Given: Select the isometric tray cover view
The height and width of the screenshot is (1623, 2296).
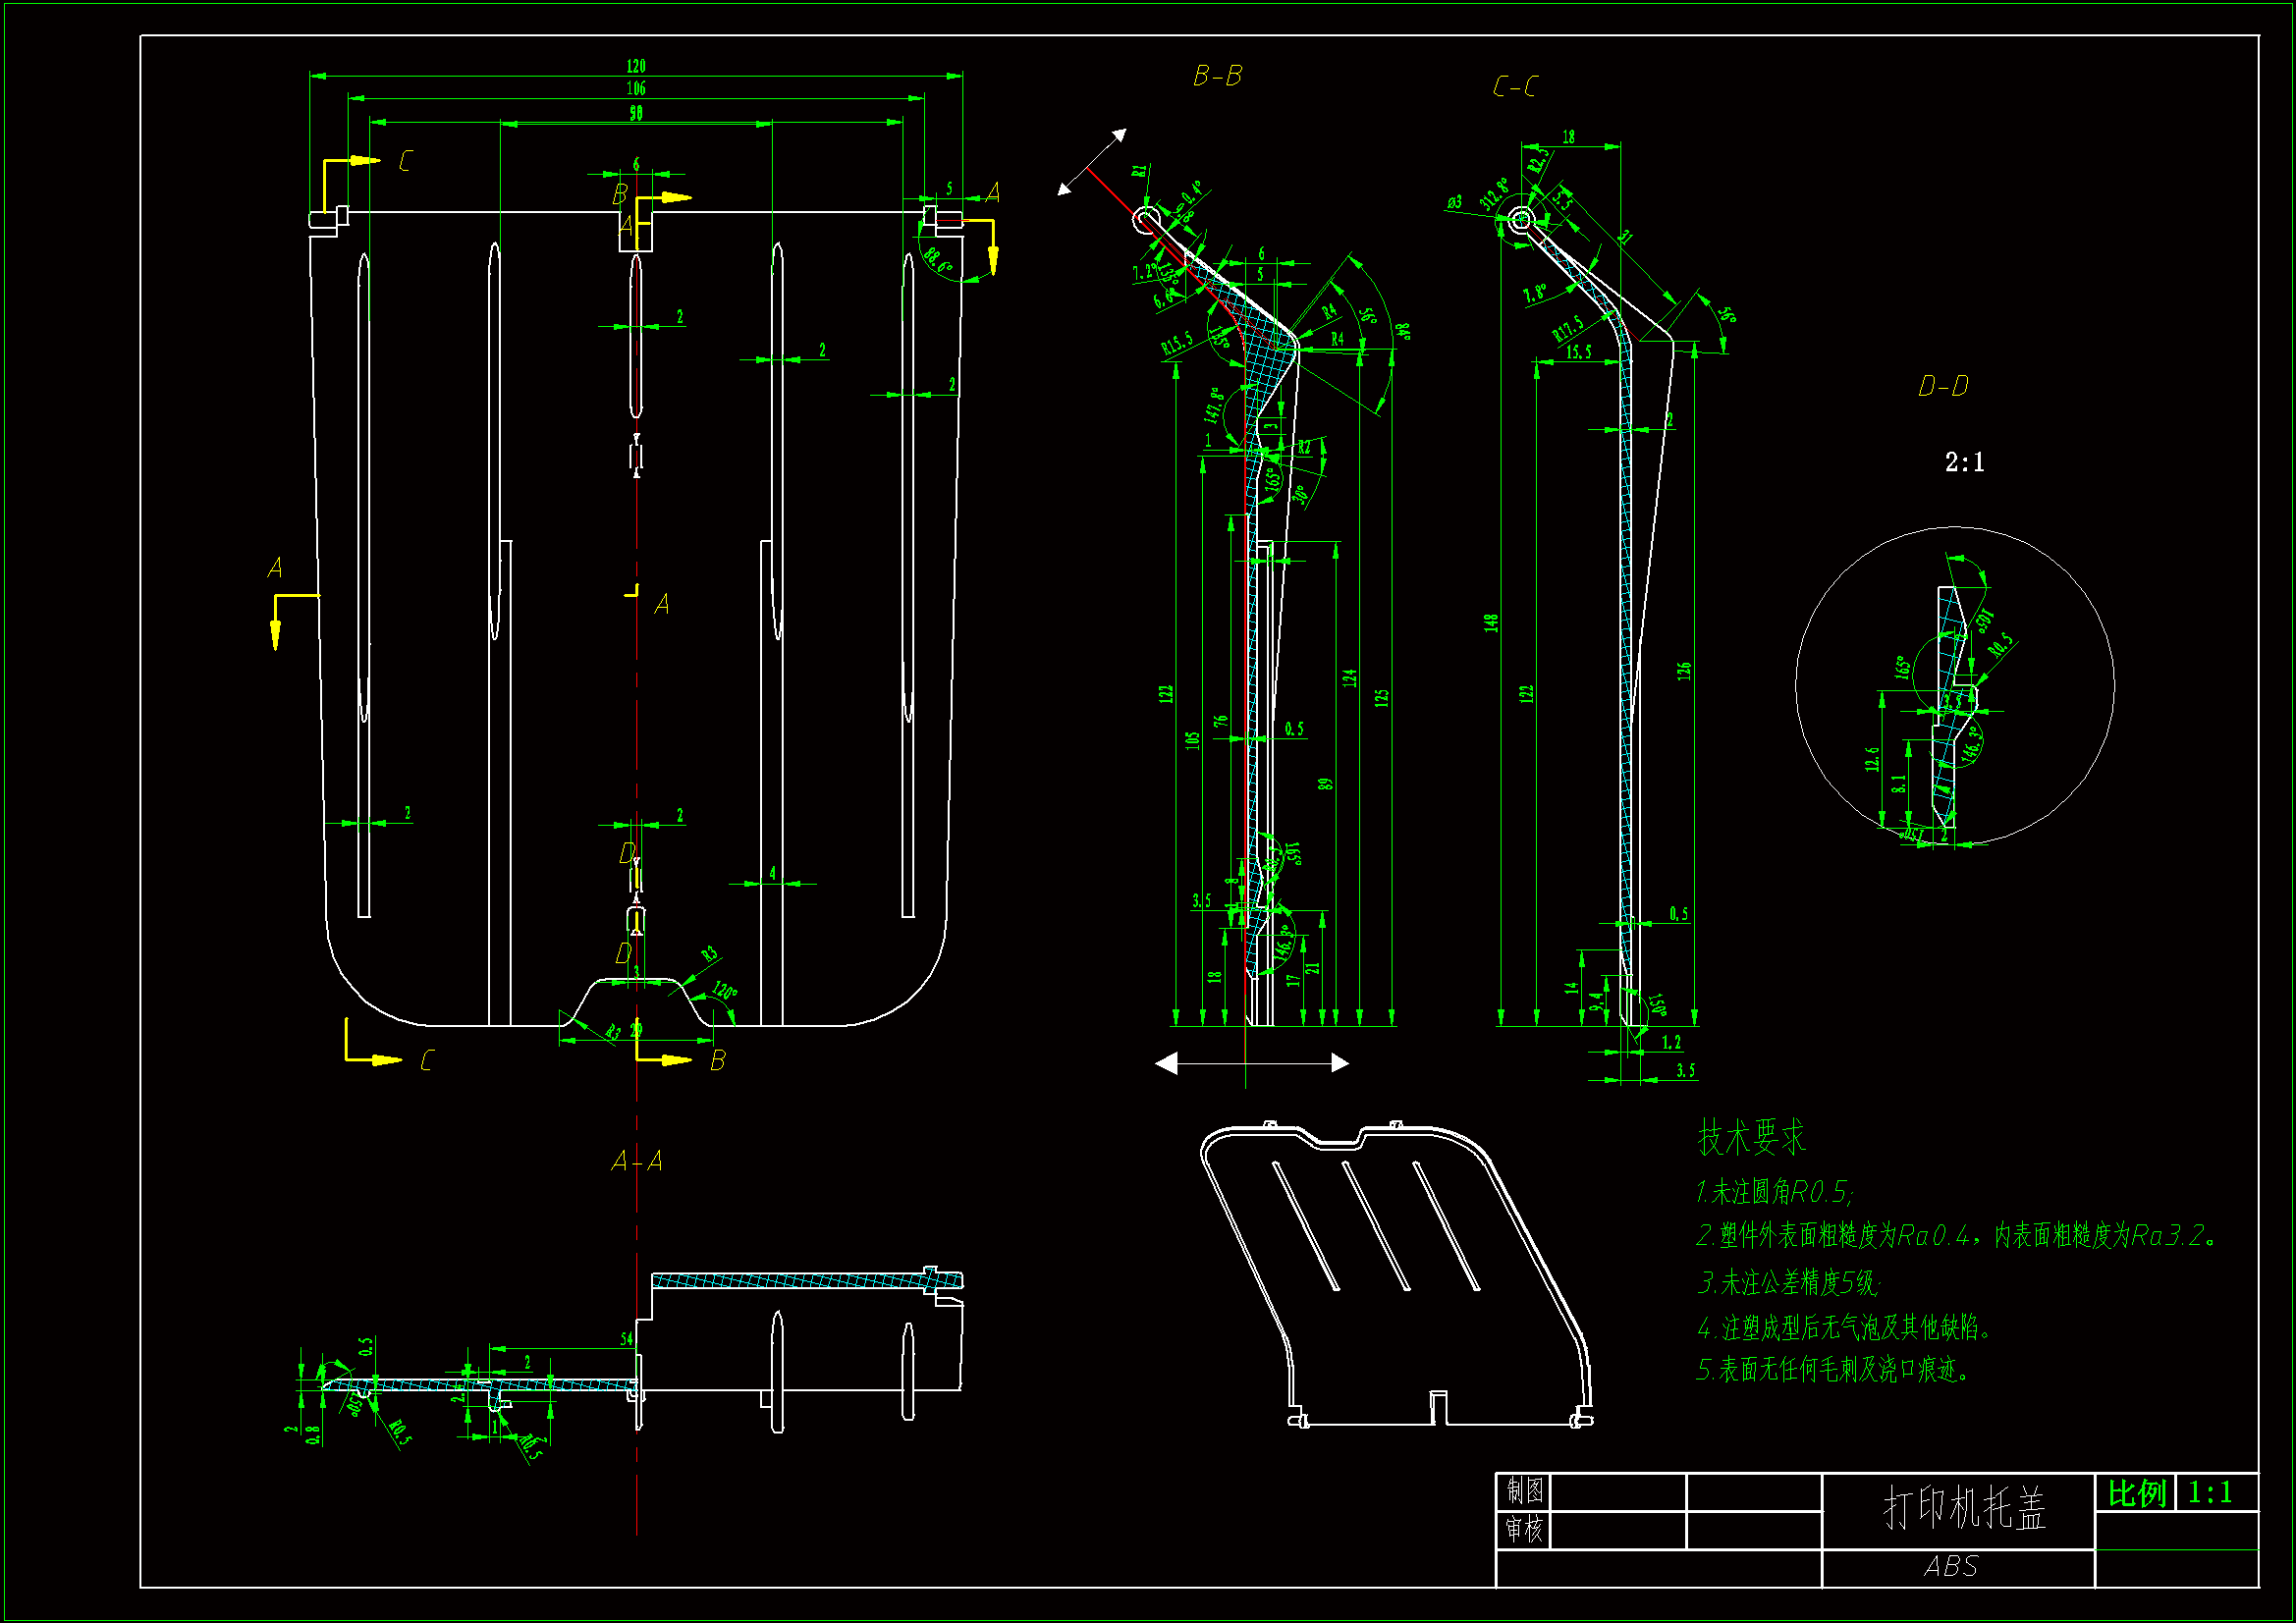Looking at the screenshot, I should [1395, 1275].
